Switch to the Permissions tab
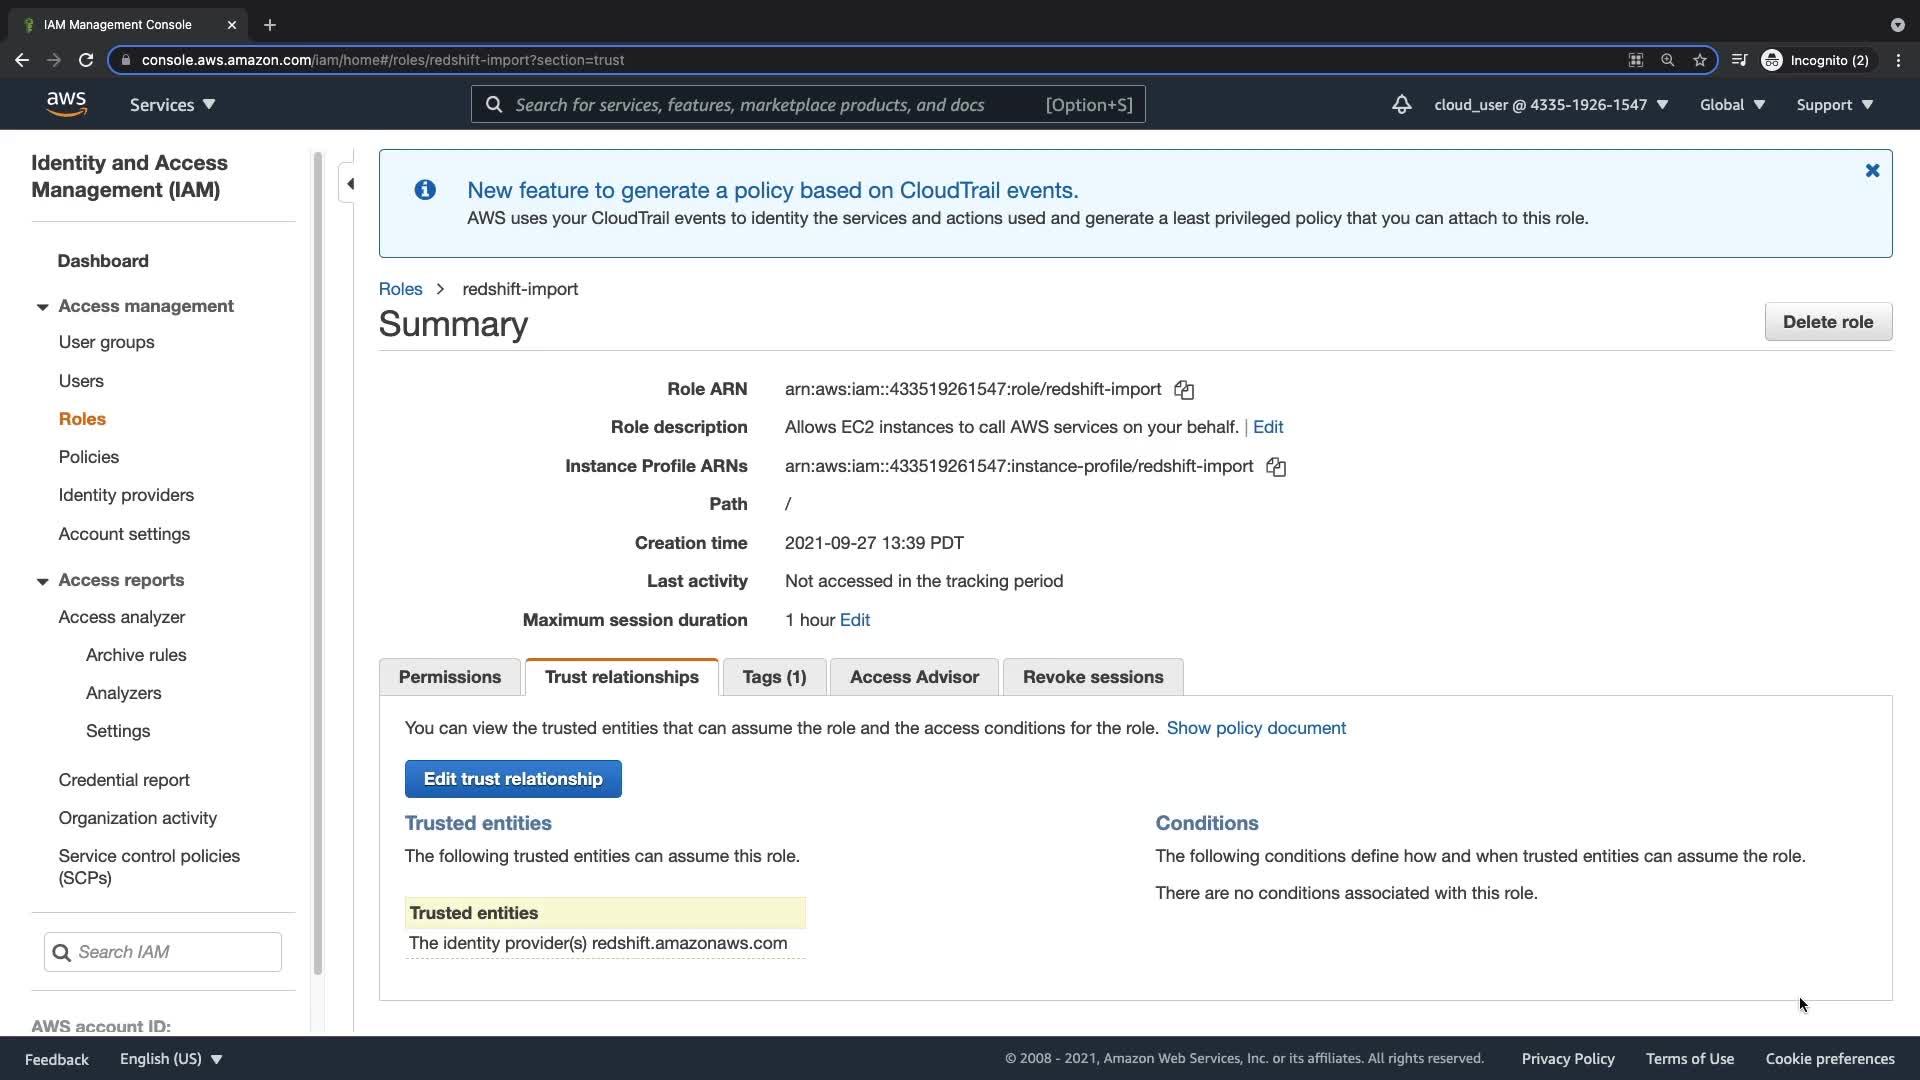Image resolution: width=1920 pixels, height=1080 pixels. pyautogui.click(x=449, y=677)
